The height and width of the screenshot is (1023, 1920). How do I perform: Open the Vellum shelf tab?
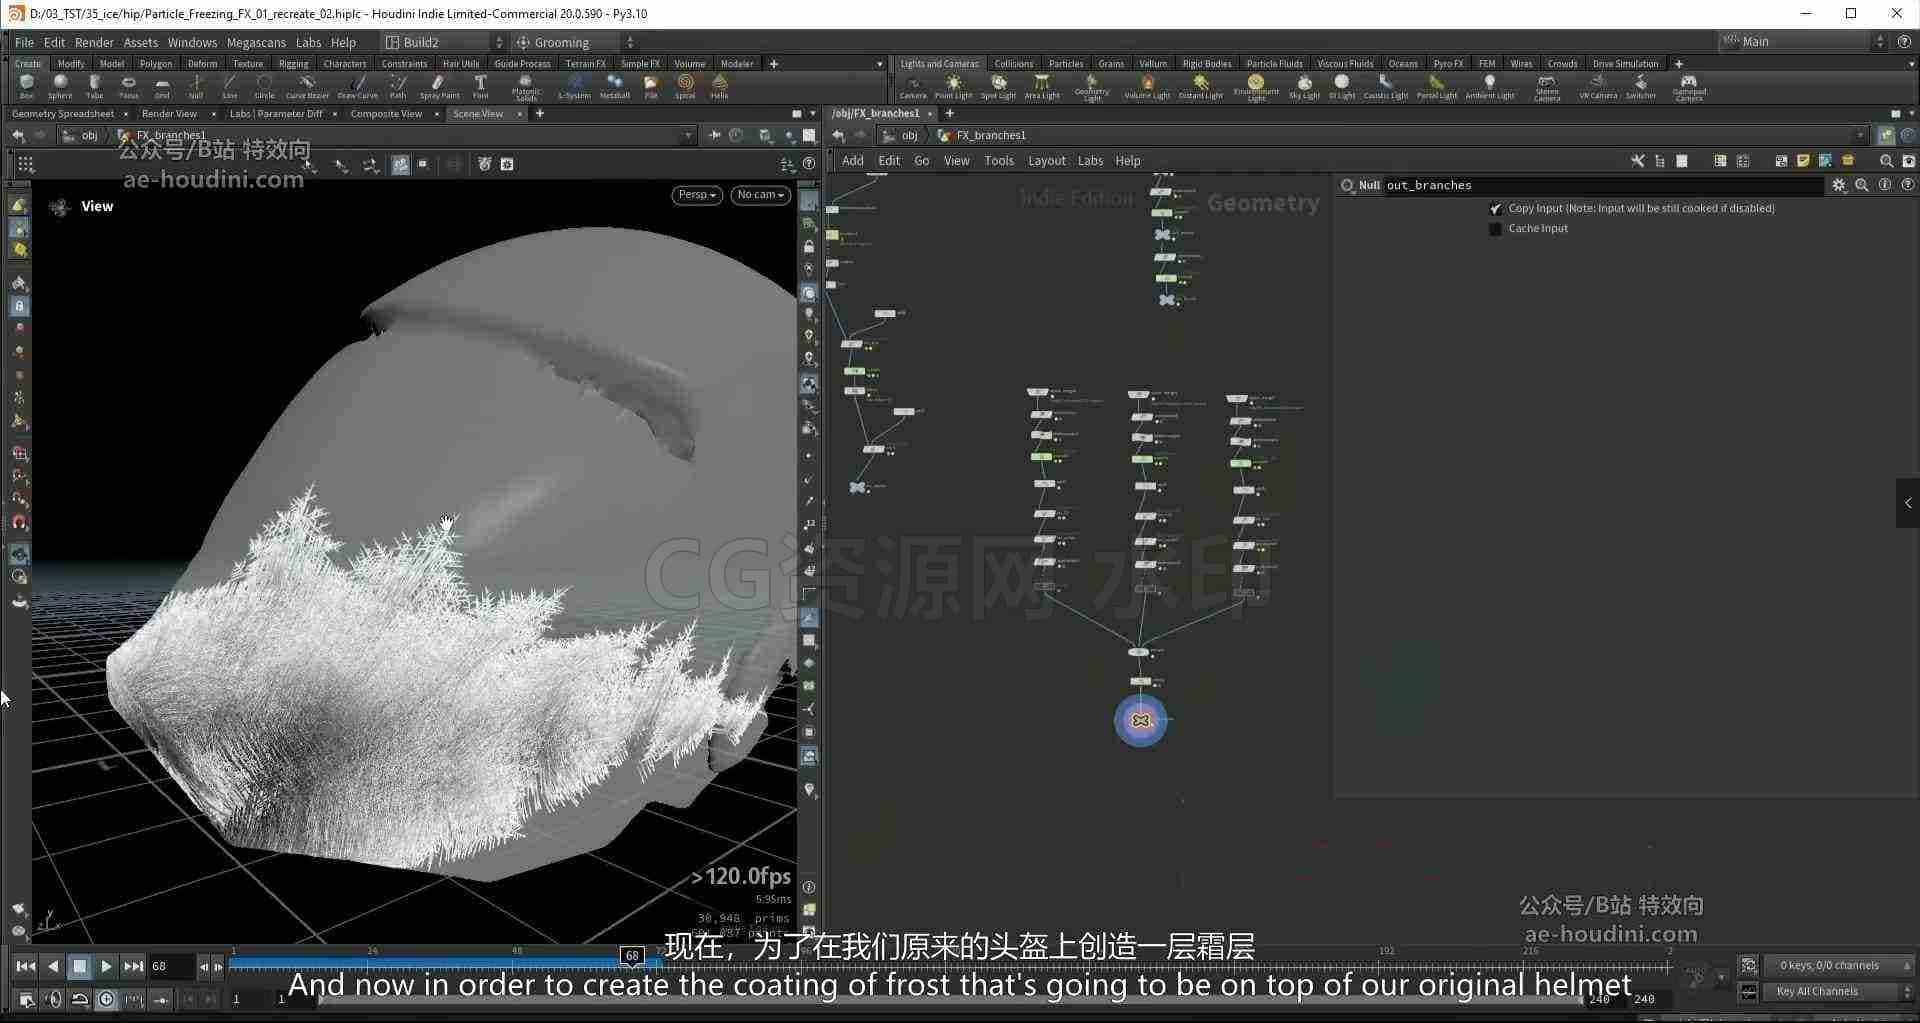1153,64
